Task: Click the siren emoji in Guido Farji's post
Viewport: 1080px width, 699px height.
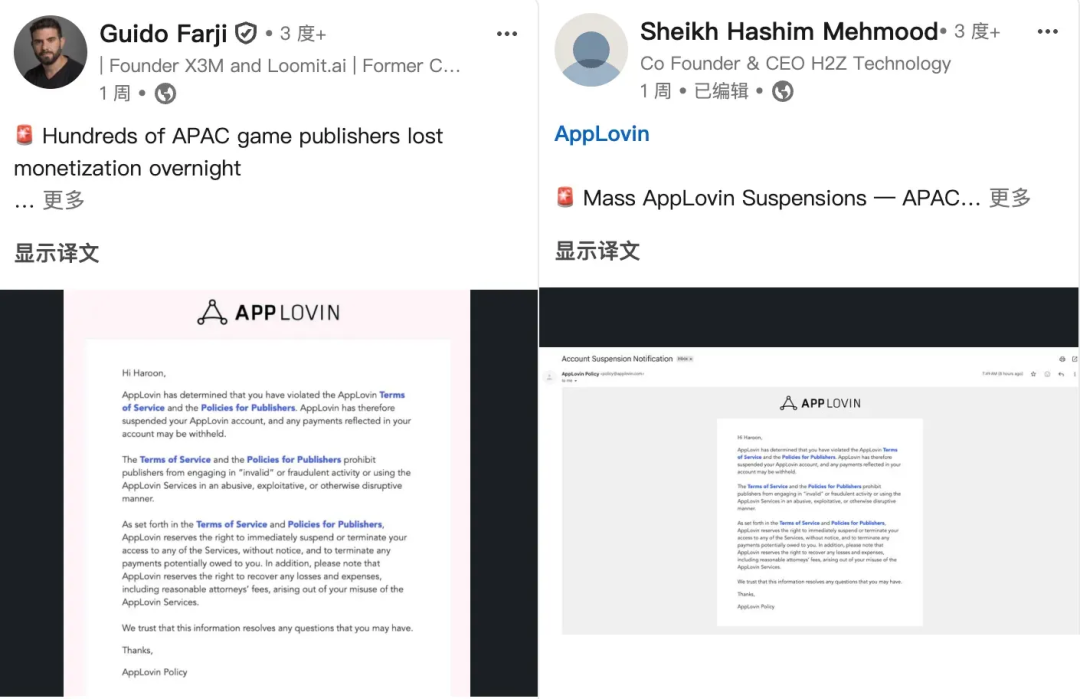Action: point(24,135)
